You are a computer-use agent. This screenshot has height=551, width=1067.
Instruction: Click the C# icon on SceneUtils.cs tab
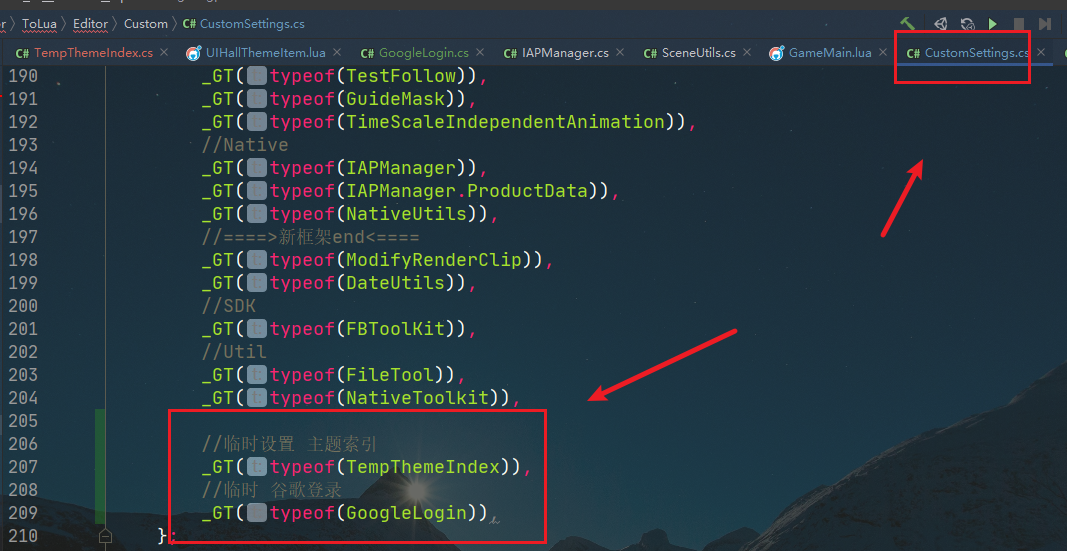pos(650,53)
